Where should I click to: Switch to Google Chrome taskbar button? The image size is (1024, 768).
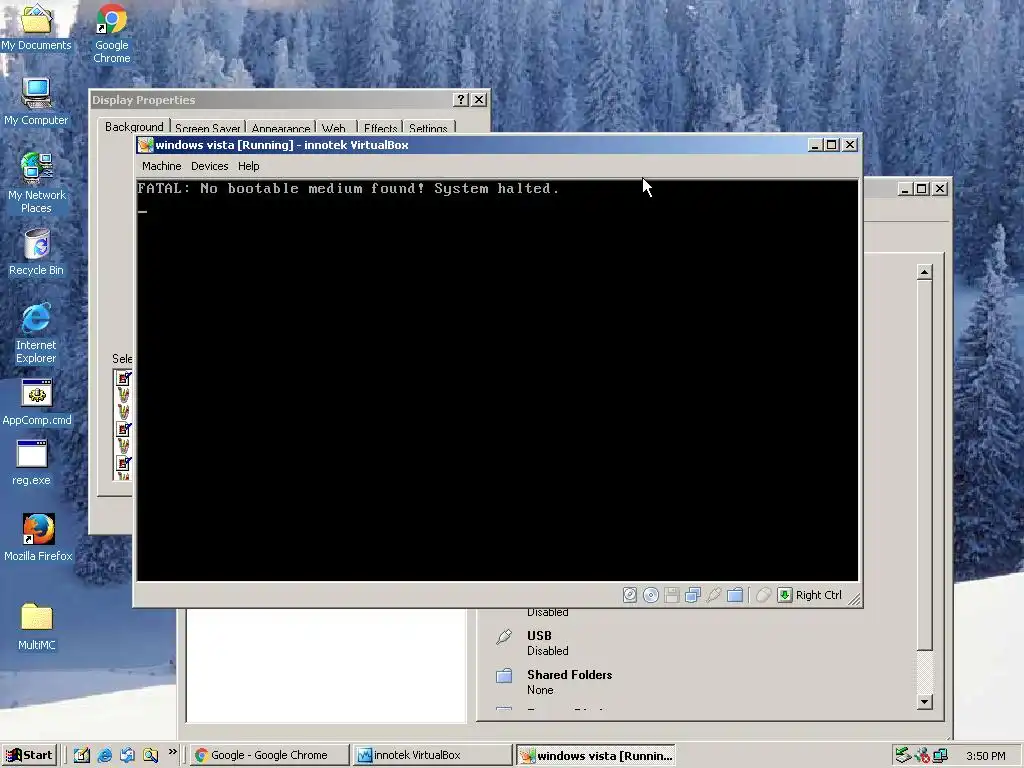click(269, 755)
